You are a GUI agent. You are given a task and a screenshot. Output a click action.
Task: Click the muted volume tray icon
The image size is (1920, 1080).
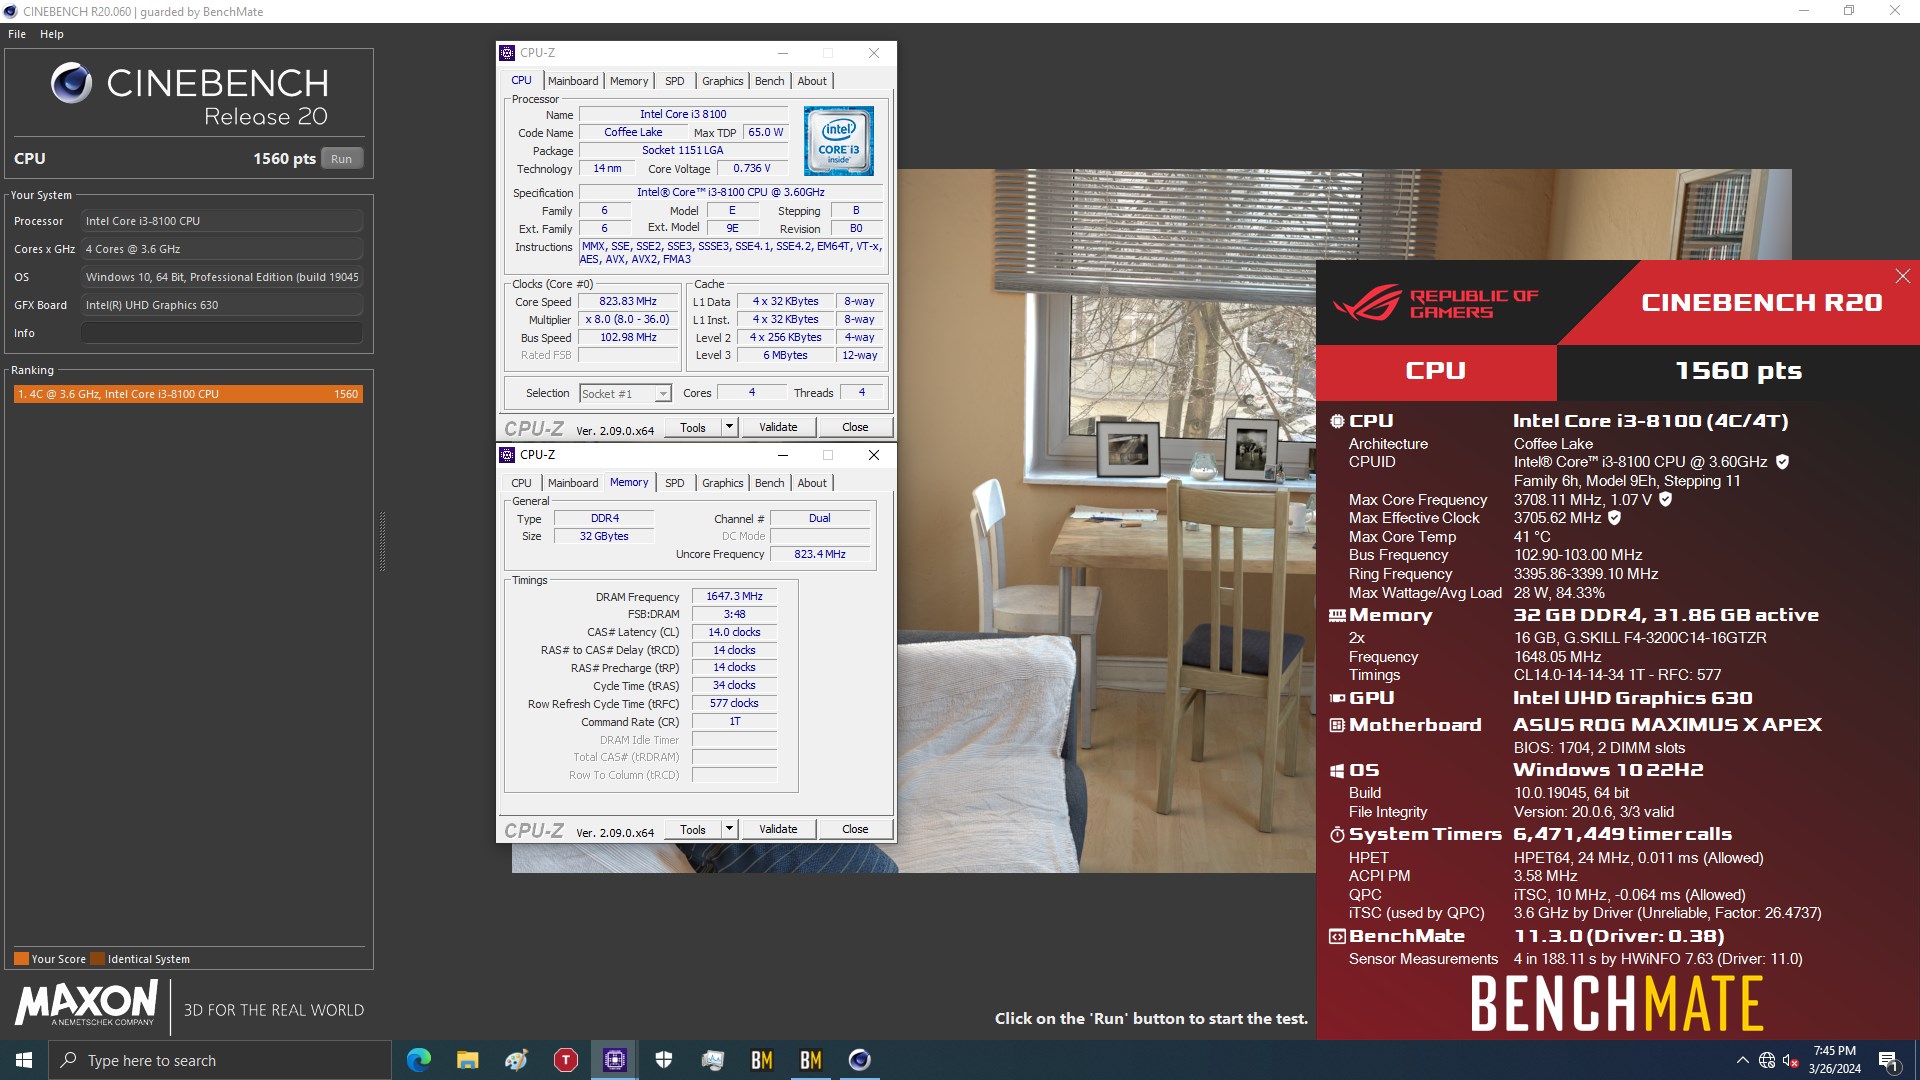[1790, 1060]
